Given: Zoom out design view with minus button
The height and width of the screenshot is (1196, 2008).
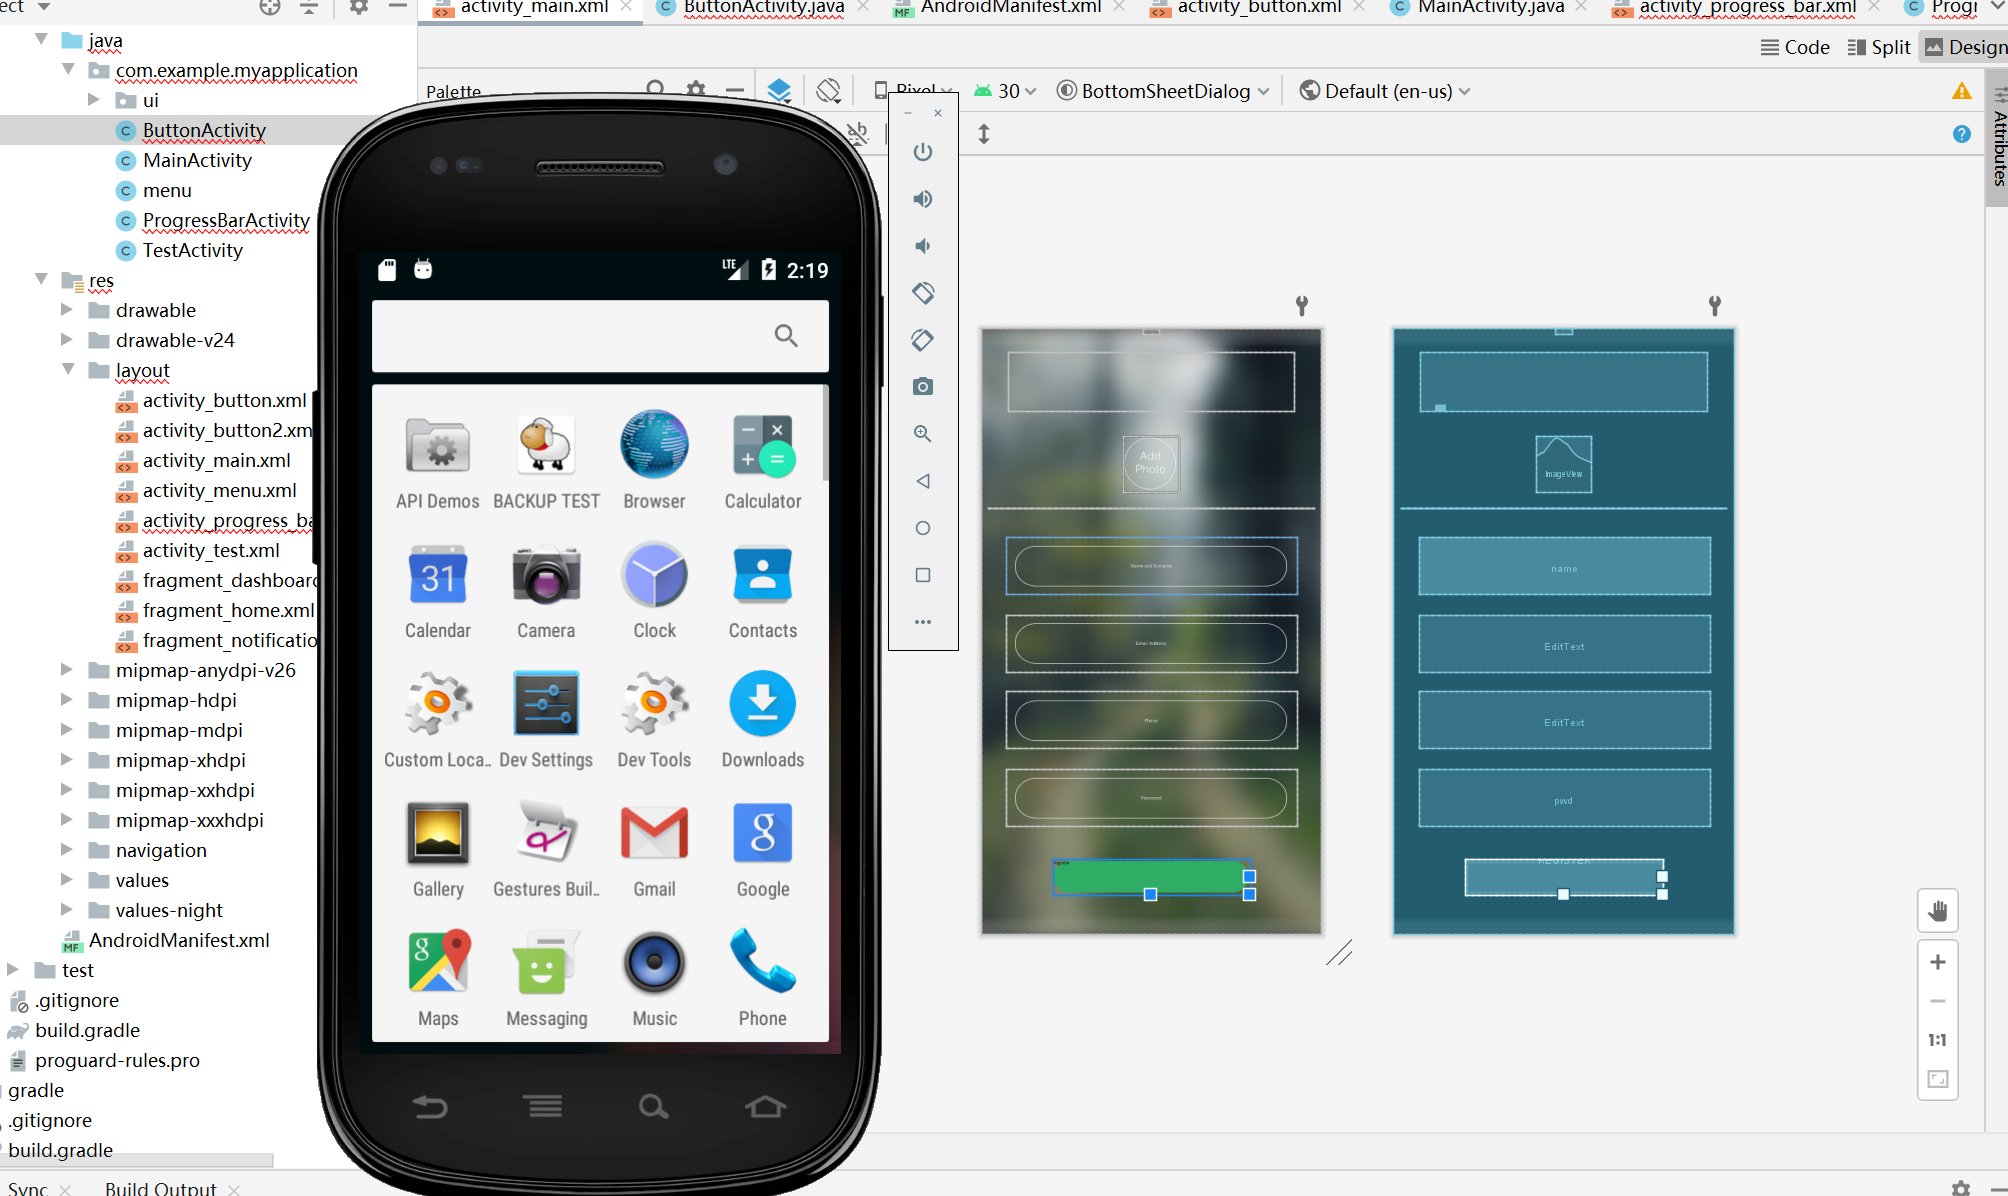Looking at the screenshot, I should [x=1938, y=1001].
